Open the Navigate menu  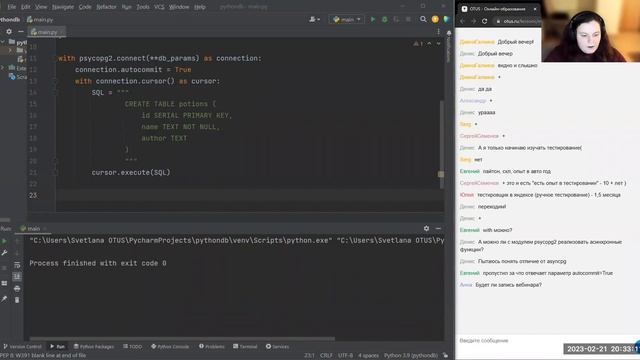coord(63,7)
